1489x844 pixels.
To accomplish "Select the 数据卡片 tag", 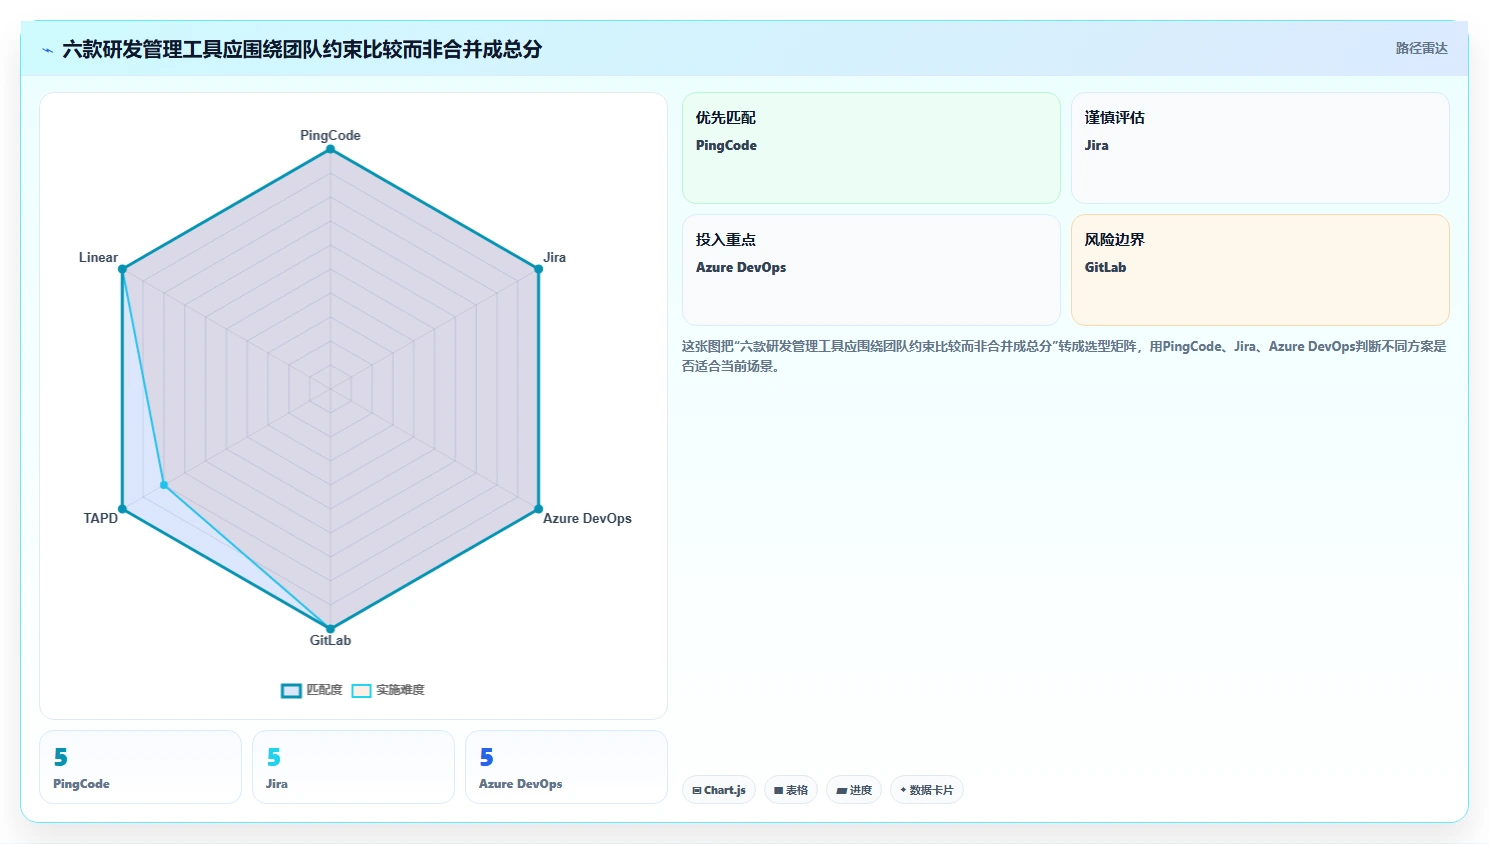I will (x=927, y=790).
